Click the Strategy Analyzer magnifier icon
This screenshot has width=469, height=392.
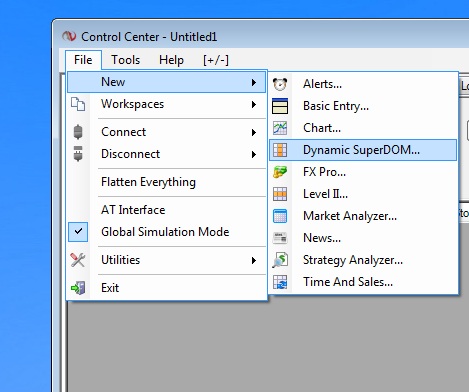pos(280,260)
